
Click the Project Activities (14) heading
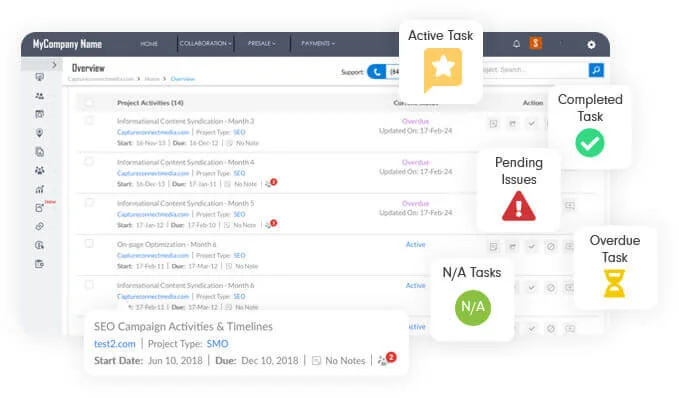click(x=150, y=103)
